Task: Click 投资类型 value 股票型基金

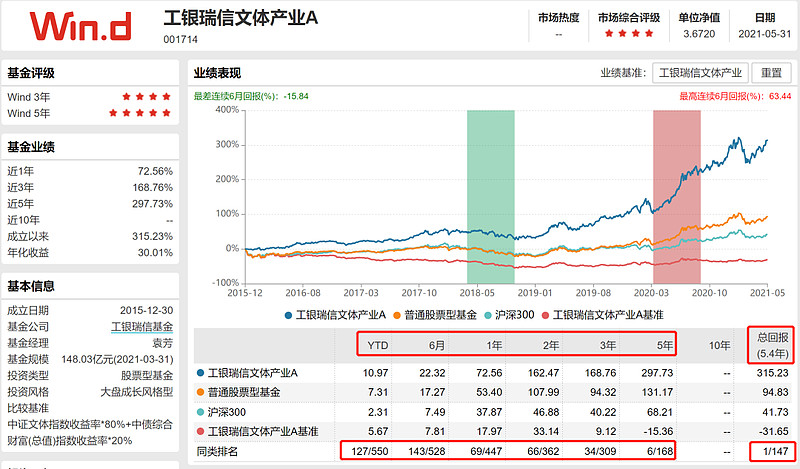Action: tap(147, 376)
